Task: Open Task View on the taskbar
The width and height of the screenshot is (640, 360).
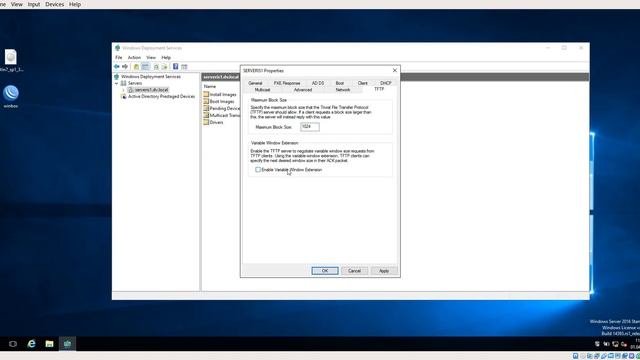Action: [13, 344]
